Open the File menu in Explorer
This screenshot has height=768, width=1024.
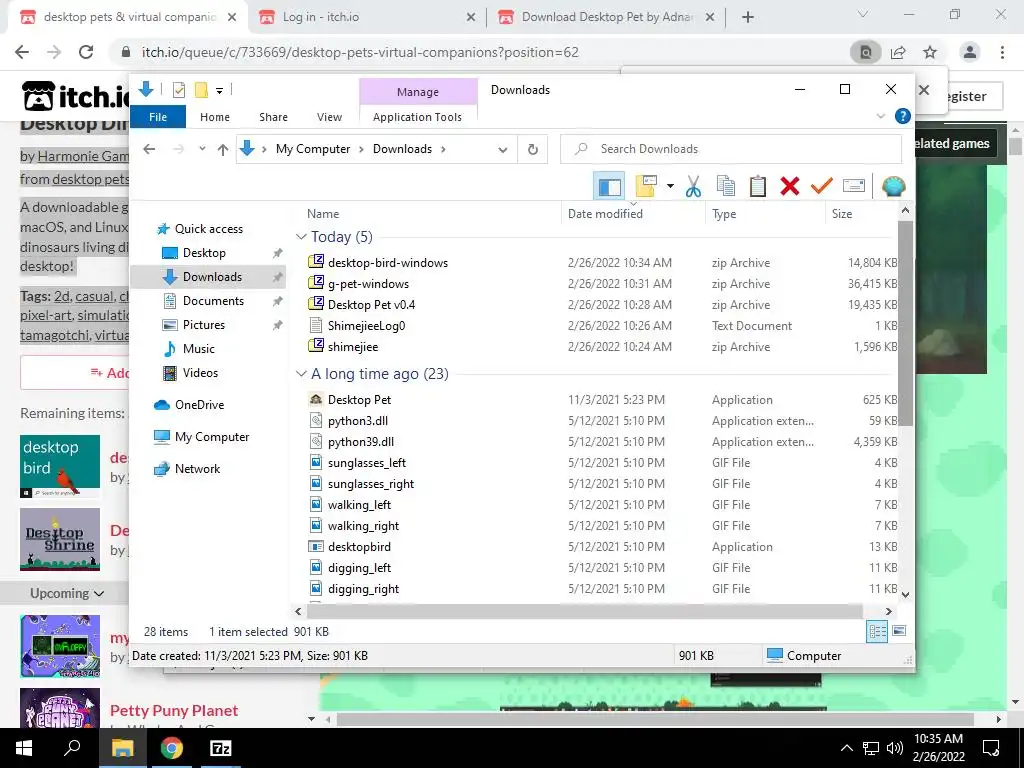[158, 117]
